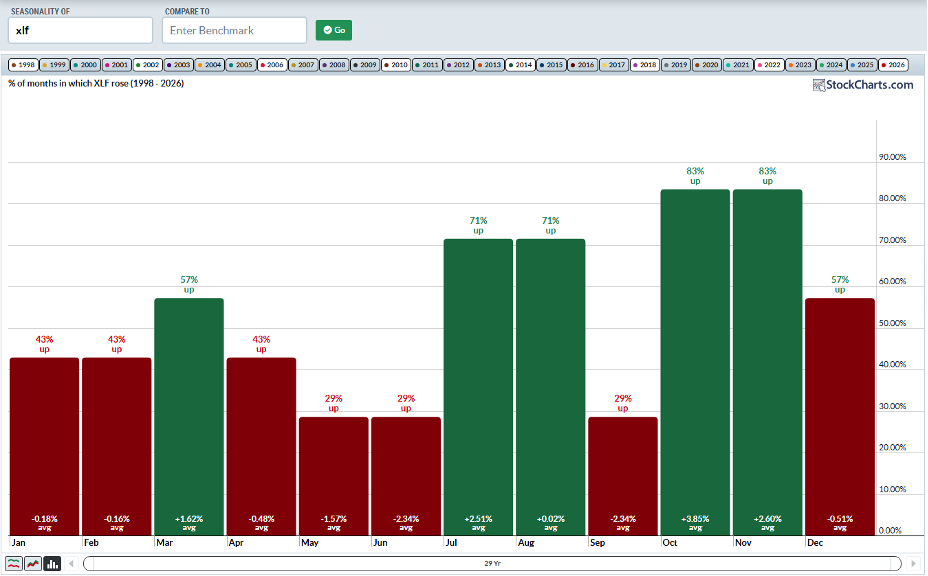
Task: Toggle the 2021 year chip
Action: point(738,65)
